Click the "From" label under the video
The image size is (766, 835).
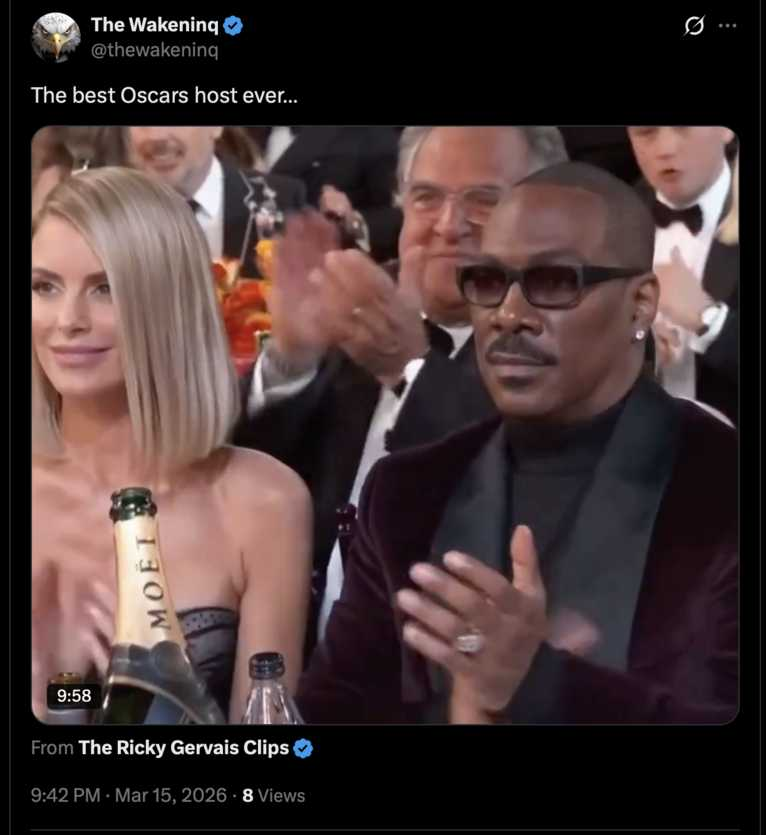(x=52, y=748)
